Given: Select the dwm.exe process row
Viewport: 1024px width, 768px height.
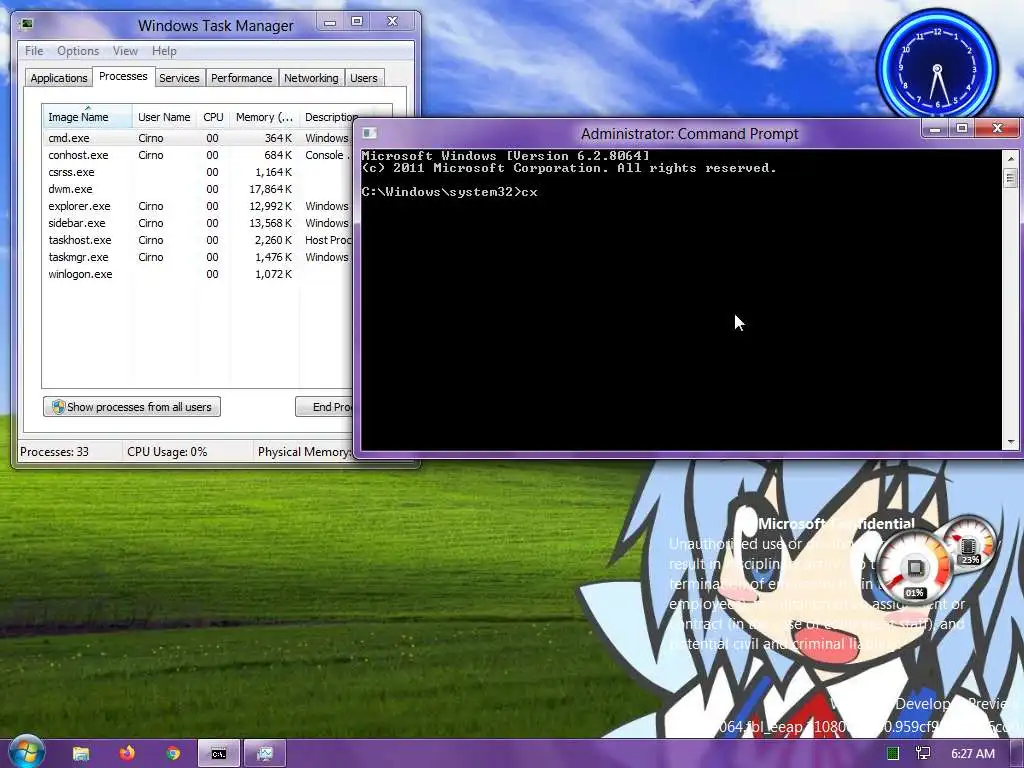Looking at the screenshot, I should (x=198, y=189).
